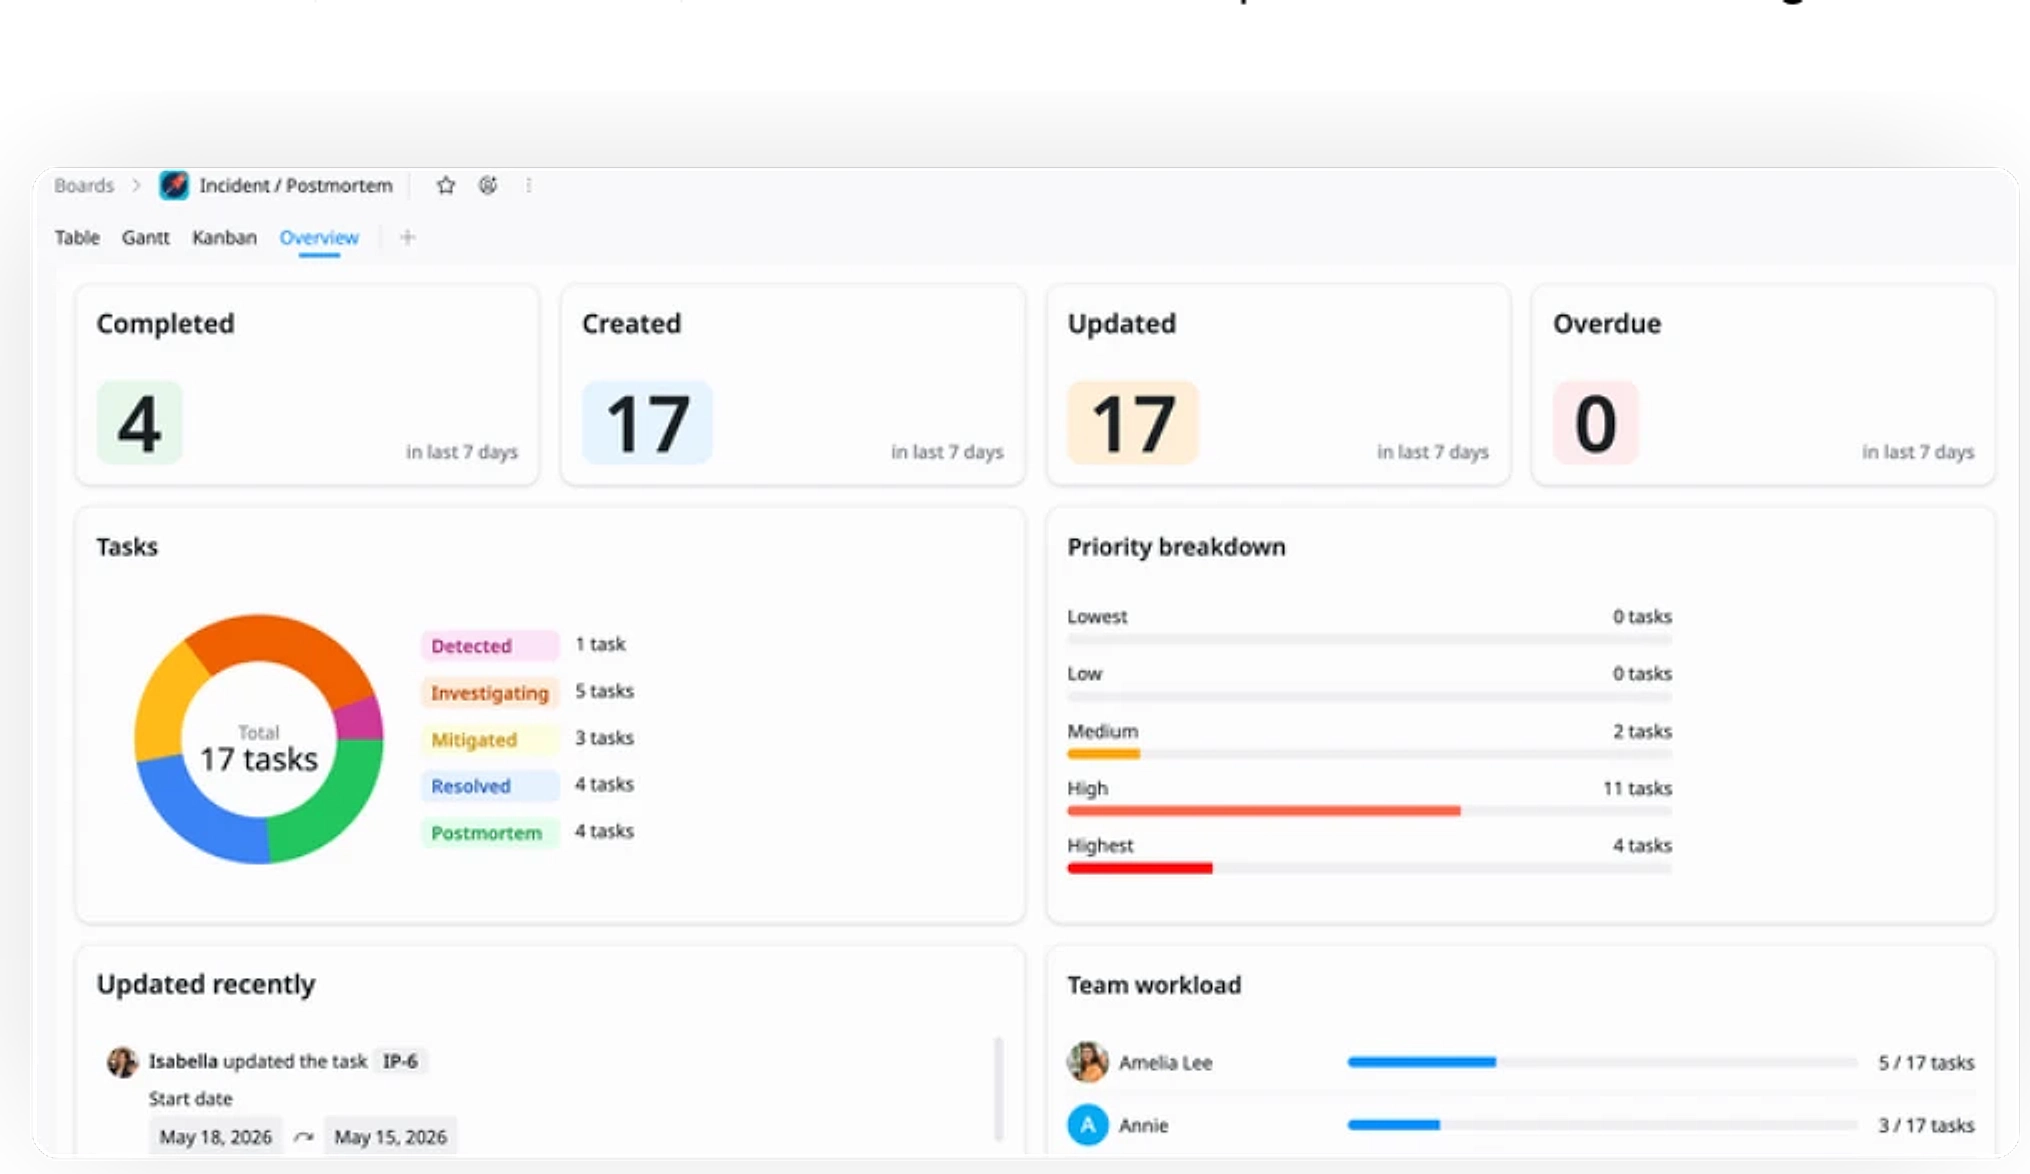Open the Incident / Postmortem board title
Screen dimensions: 2030x1174
[296, 185]
